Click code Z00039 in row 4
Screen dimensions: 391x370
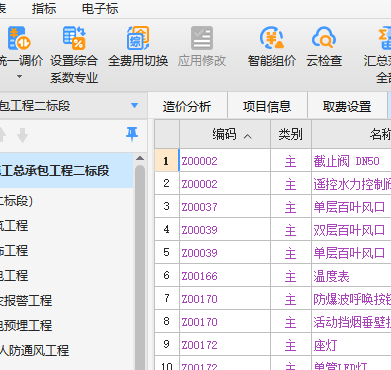point(200,230)
